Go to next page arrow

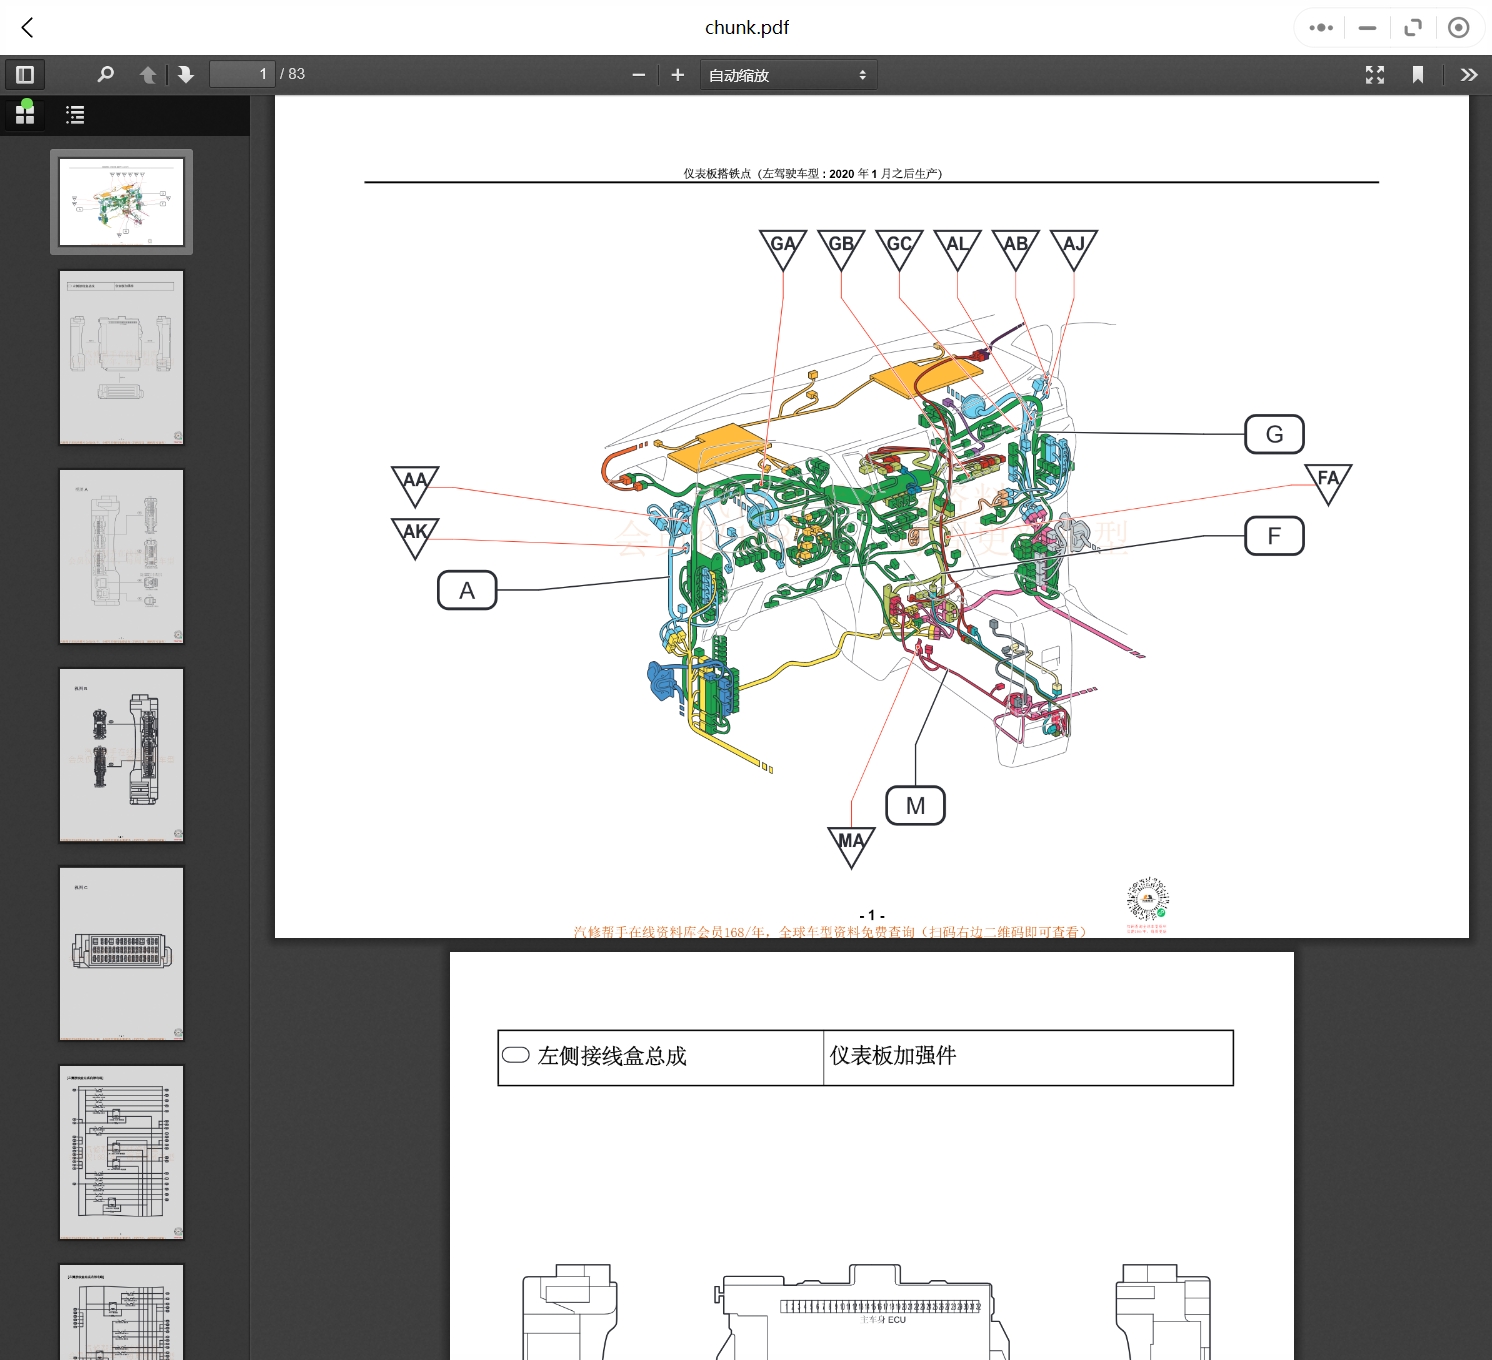click(x=186, y=75)
